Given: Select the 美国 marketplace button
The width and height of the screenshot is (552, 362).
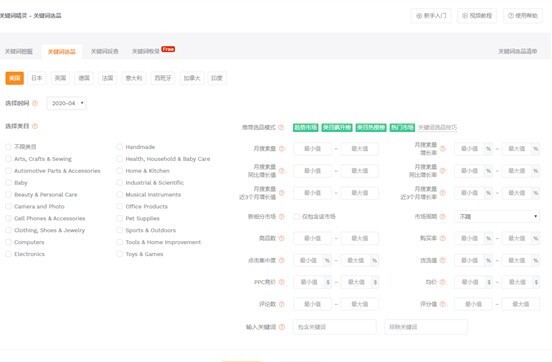Looking at the screenshot, I should tap(15, 78).
